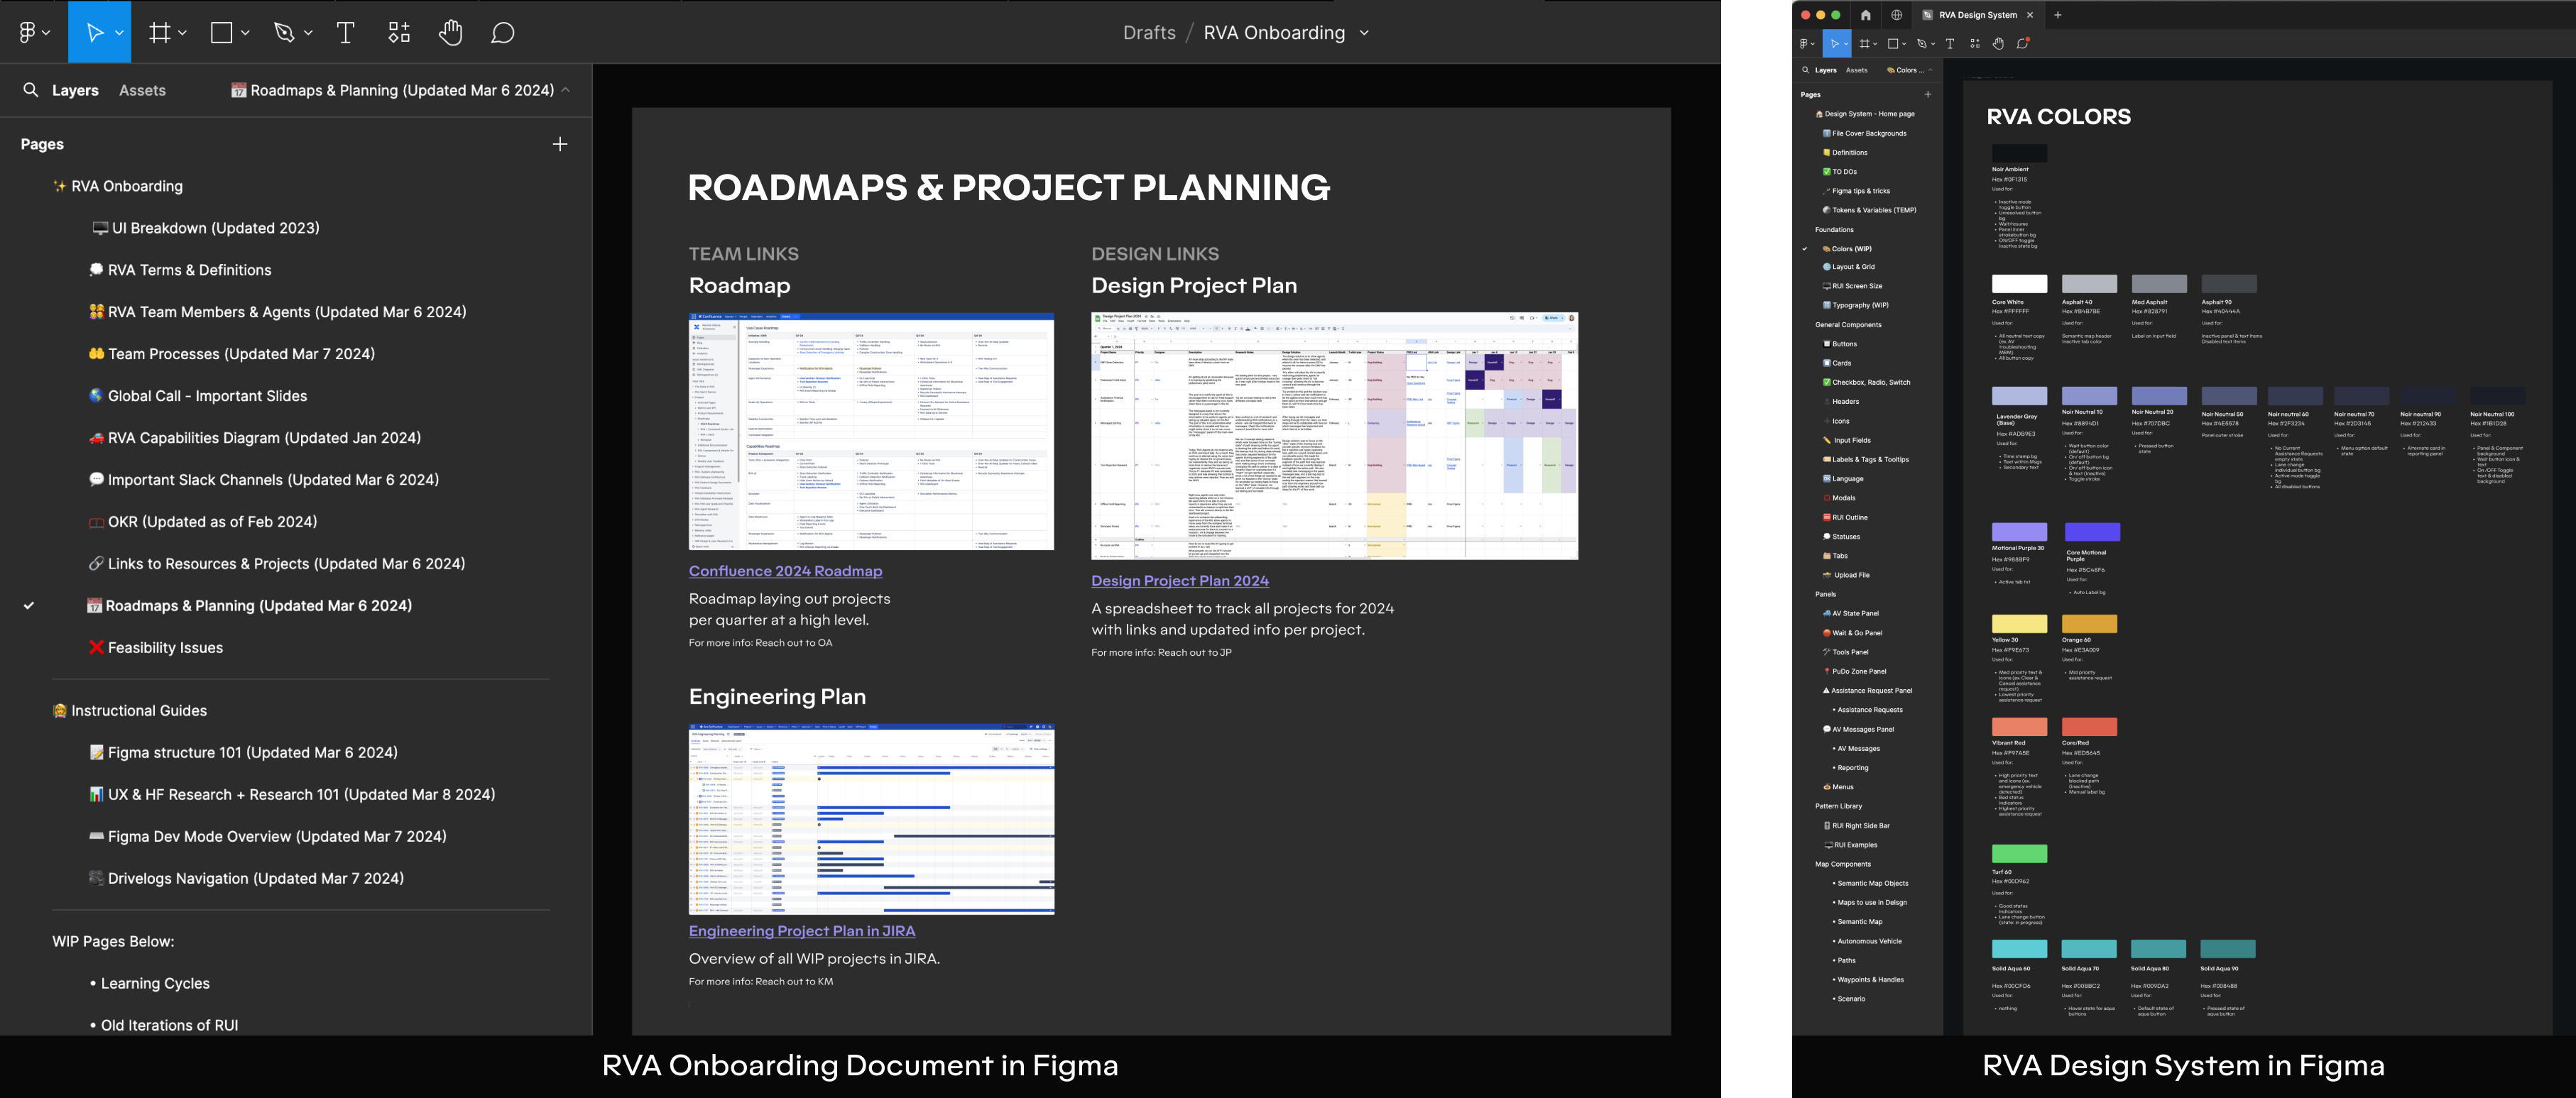Select RVA Terms & Definitions page
The height and width of the screenshot is (1098, 2576).
click(x=180, y=270)
